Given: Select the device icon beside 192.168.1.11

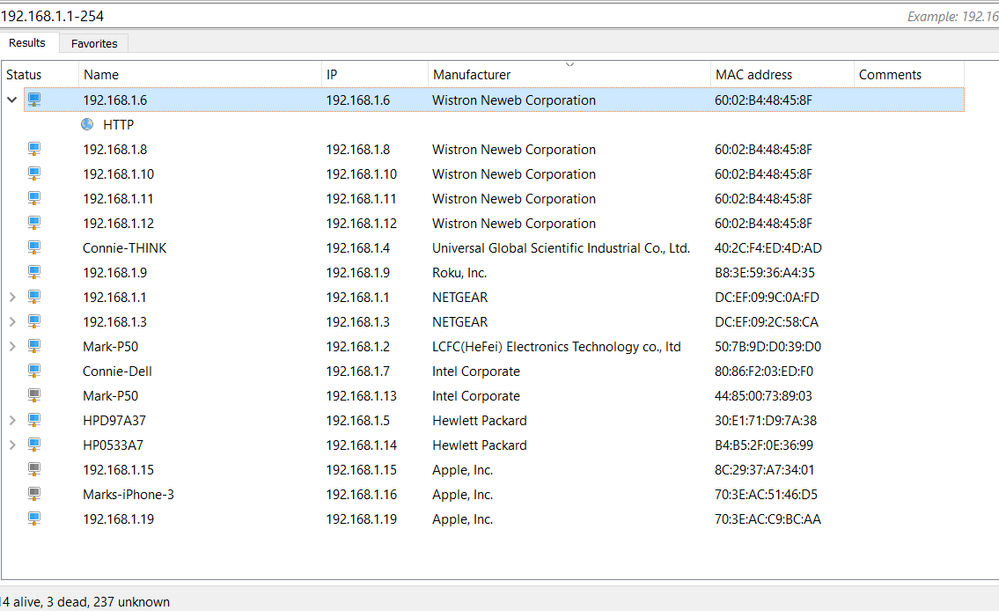Looking at the screenshot, I should click(34, 198).
